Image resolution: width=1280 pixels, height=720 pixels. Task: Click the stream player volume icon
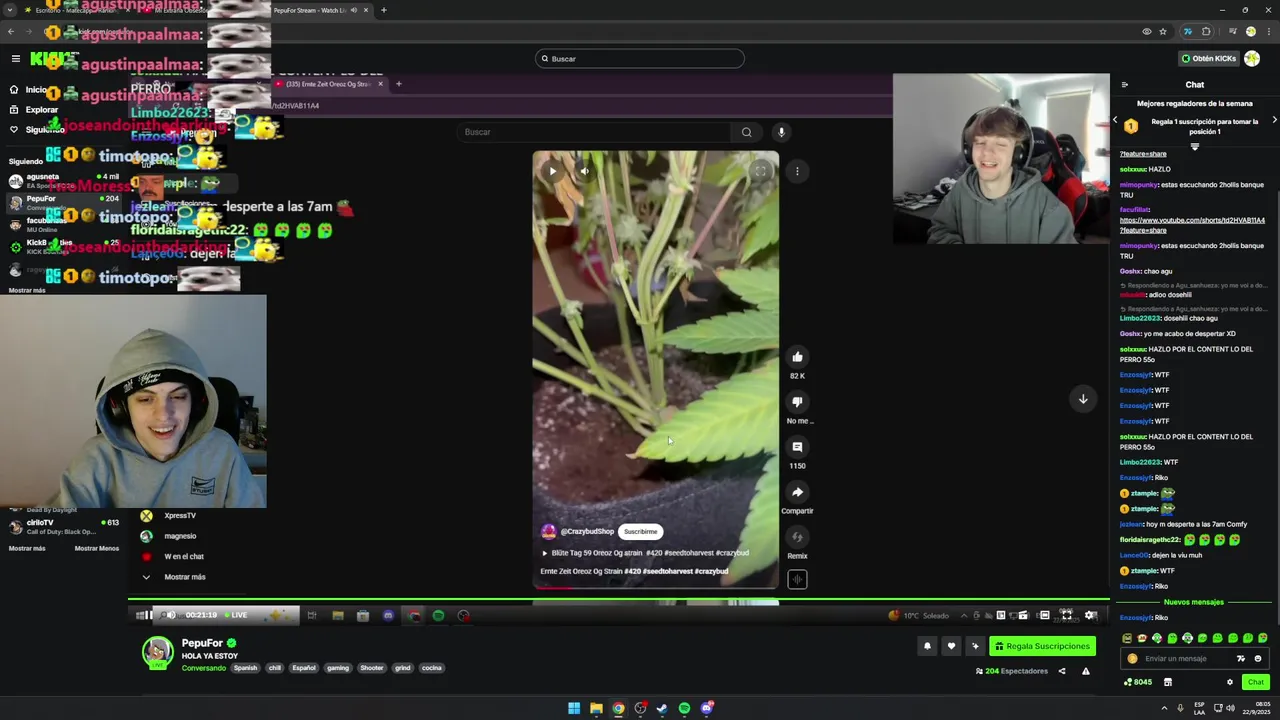coord(170,616)
